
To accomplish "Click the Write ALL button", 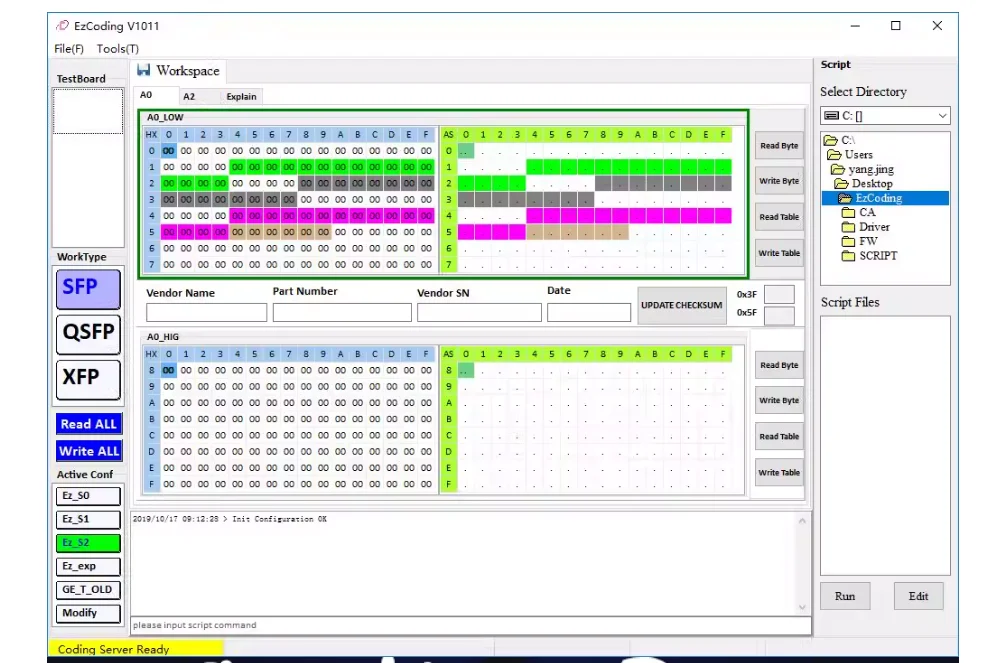I will 89,451.
